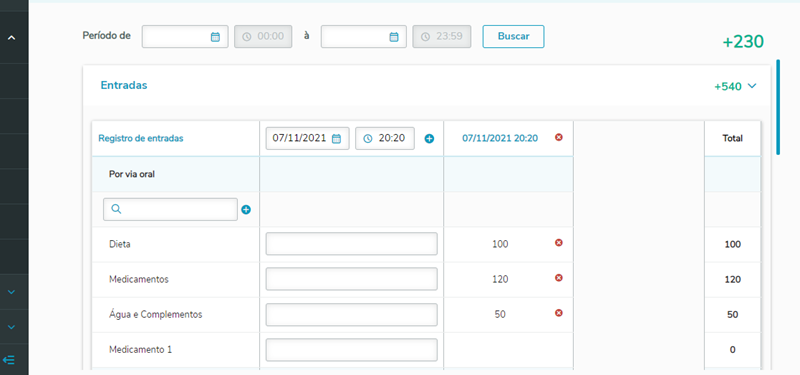Collapse the Entradas section via +540 chevron

[x=752, y=86]
